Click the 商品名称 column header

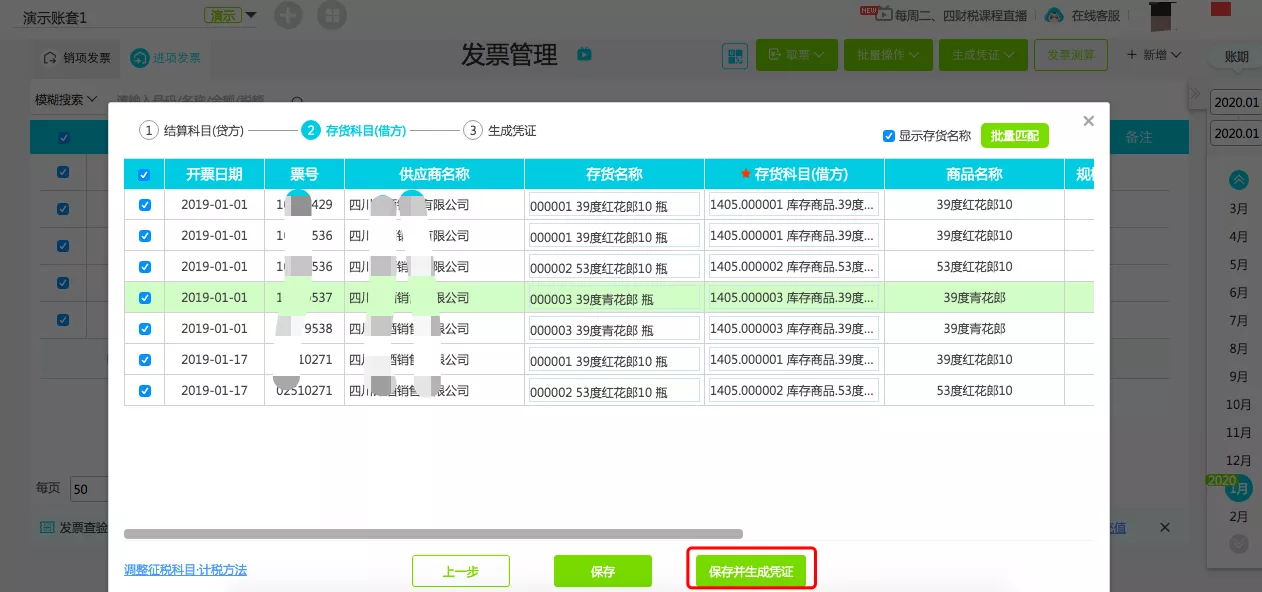point(974,174)
